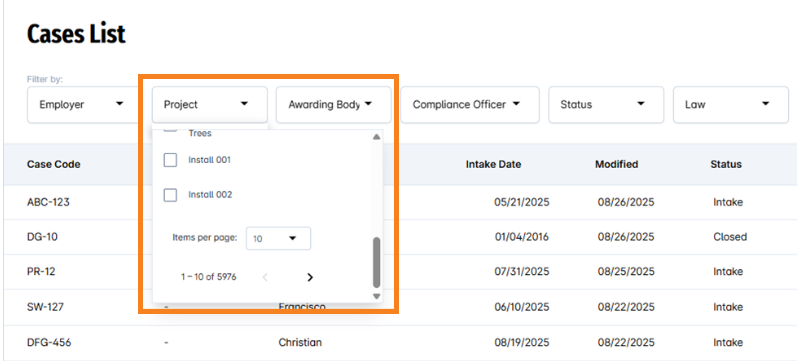Viewport: 804px width, 361px height.
Task: Expand the Compliance Officer filter
Action: click(x=470, y=105)
